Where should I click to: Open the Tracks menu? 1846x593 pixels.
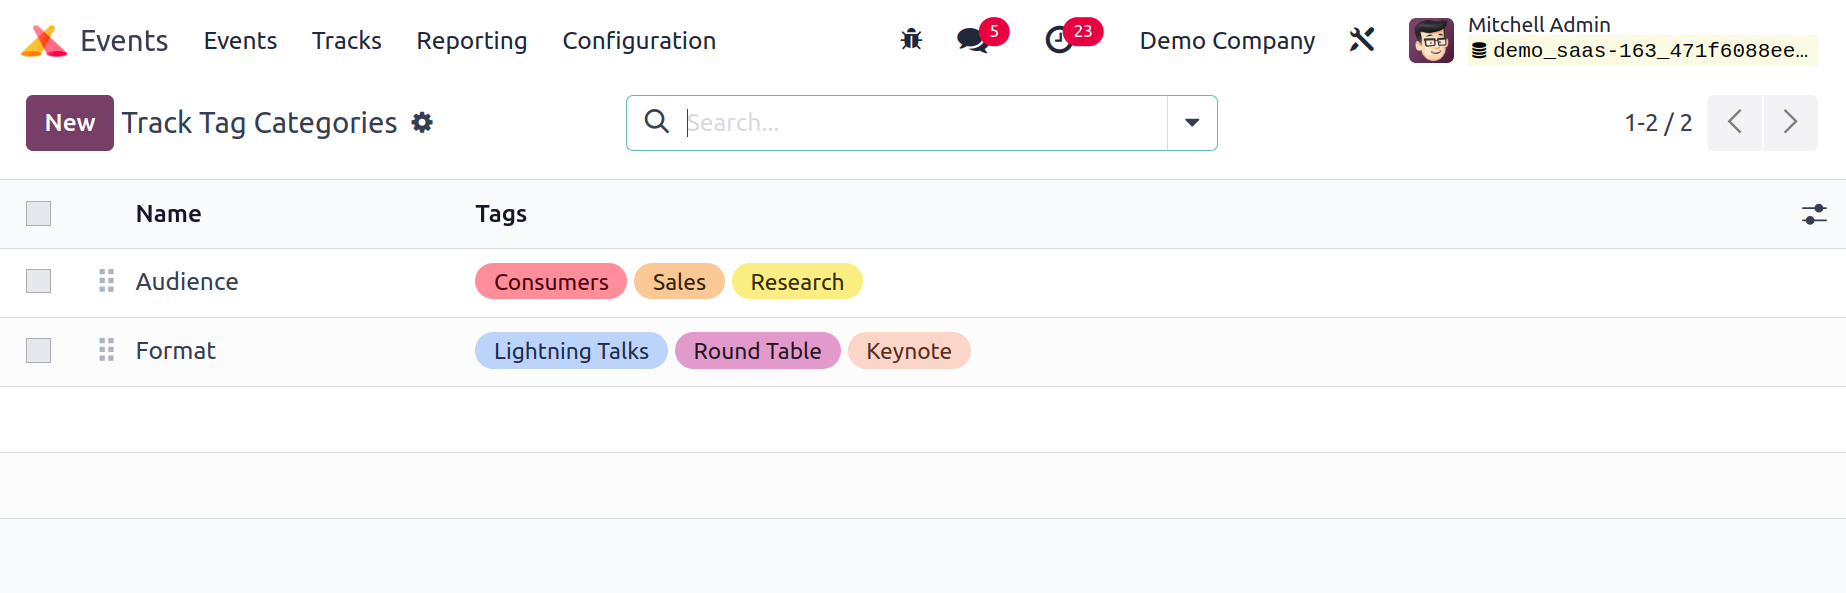(x=346, y=41)
